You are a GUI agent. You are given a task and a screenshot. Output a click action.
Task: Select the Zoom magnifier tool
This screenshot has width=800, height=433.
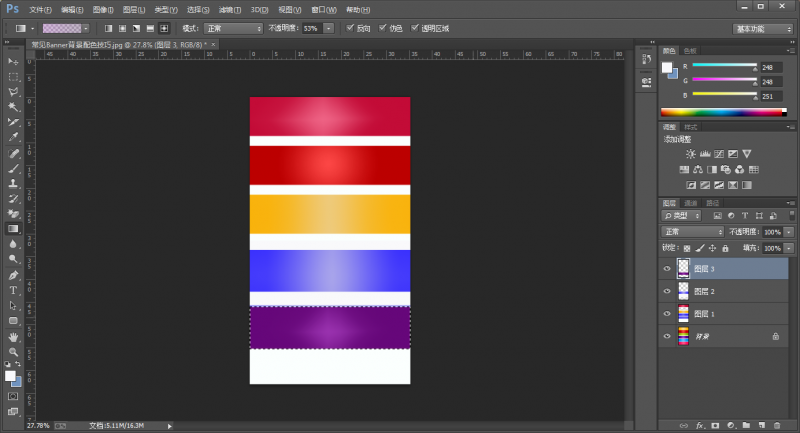pyautogui.click(x=14, y=351)
